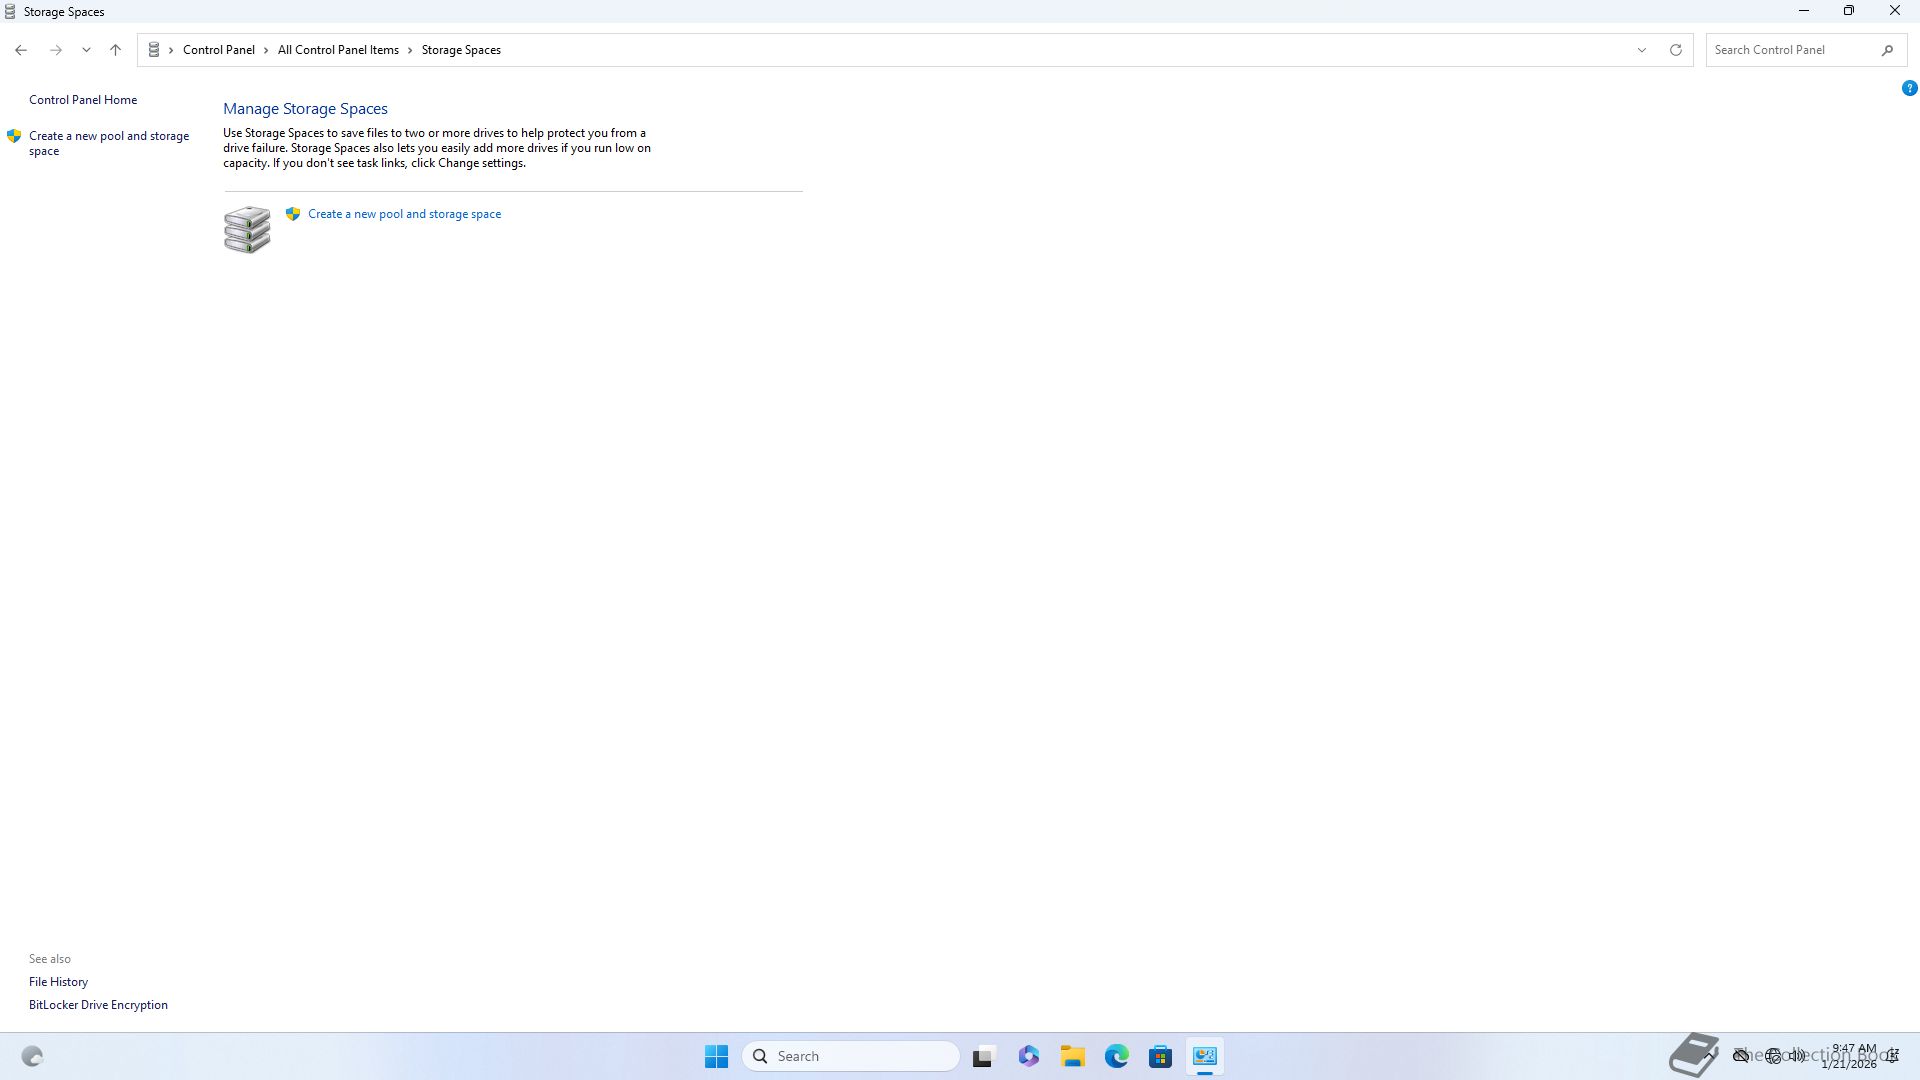Image resolution: width=1920 pixels, height=1080 pixels.
Task: Focus the Search Control Panel field
Action: (1790, 50)
